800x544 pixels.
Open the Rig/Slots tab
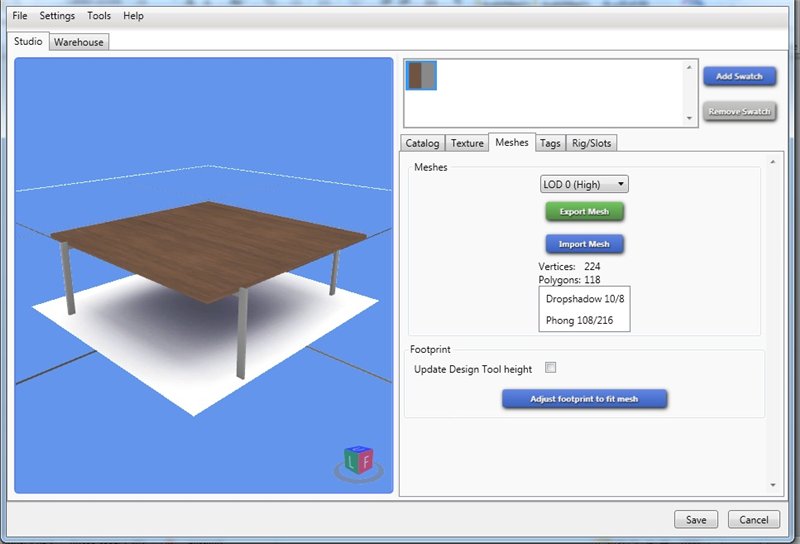tap(591, 143)
